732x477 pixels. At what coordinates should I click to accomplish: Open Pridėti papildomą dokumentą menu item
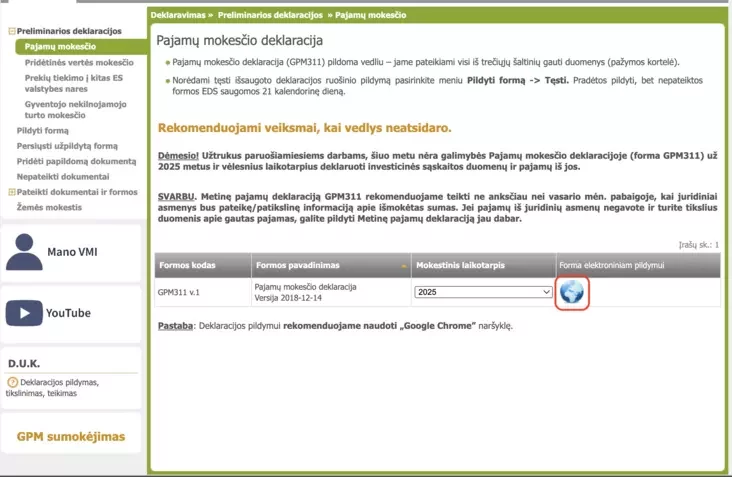(75, 161)
